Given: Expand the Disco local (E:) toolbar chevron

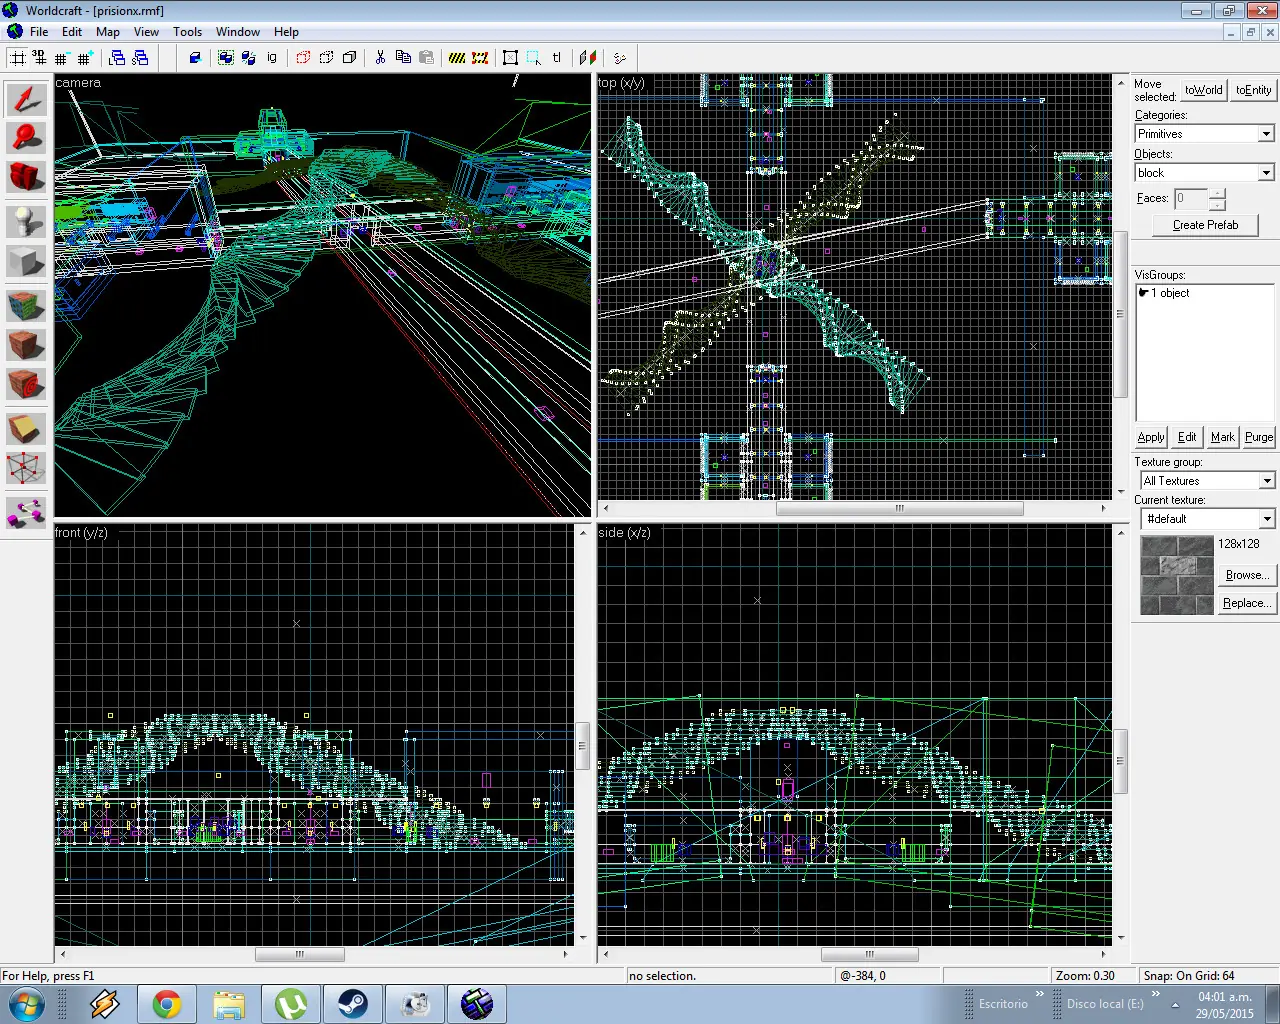Looking at the screenshot, I should point(1156,995).
